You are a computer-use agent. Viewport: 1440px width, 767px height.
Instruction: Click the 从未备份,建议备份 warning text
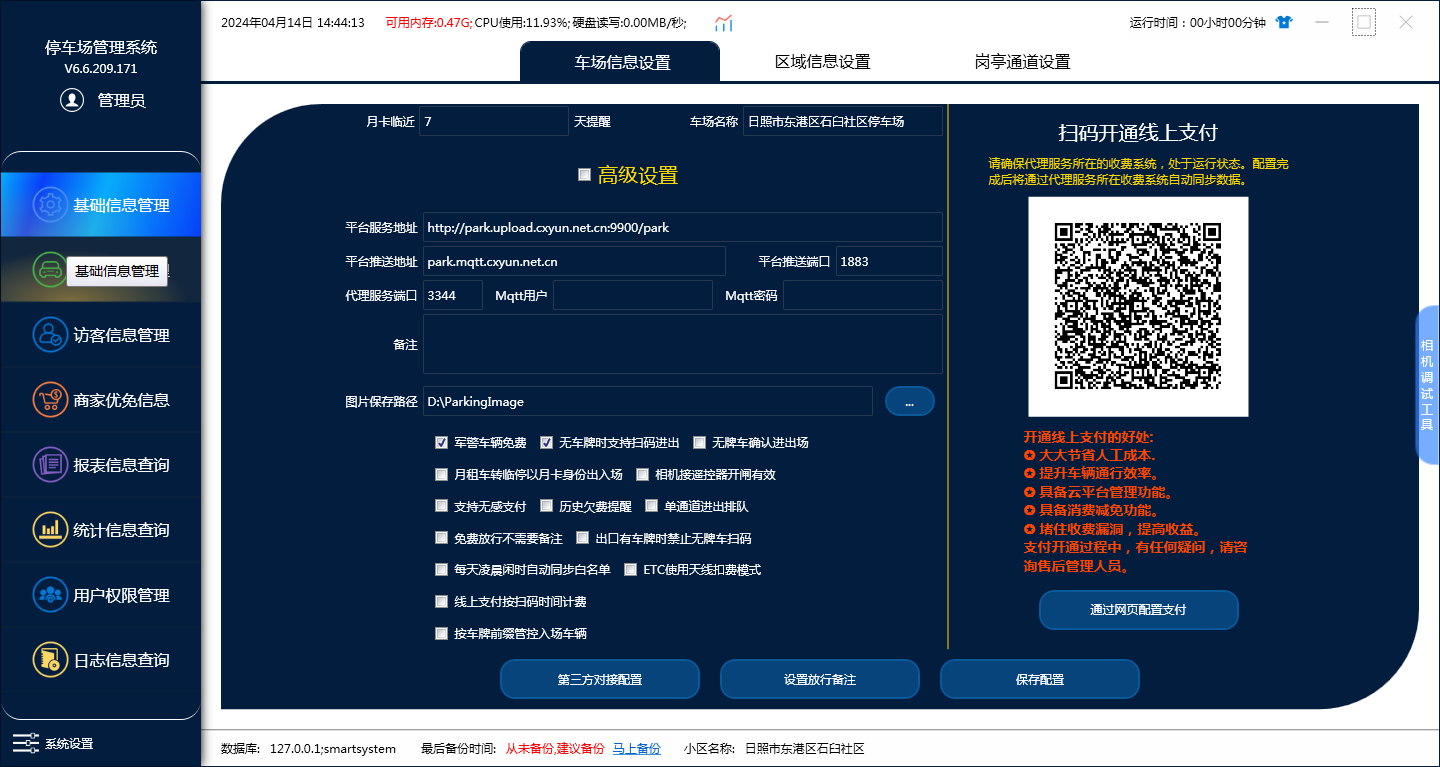555,748
